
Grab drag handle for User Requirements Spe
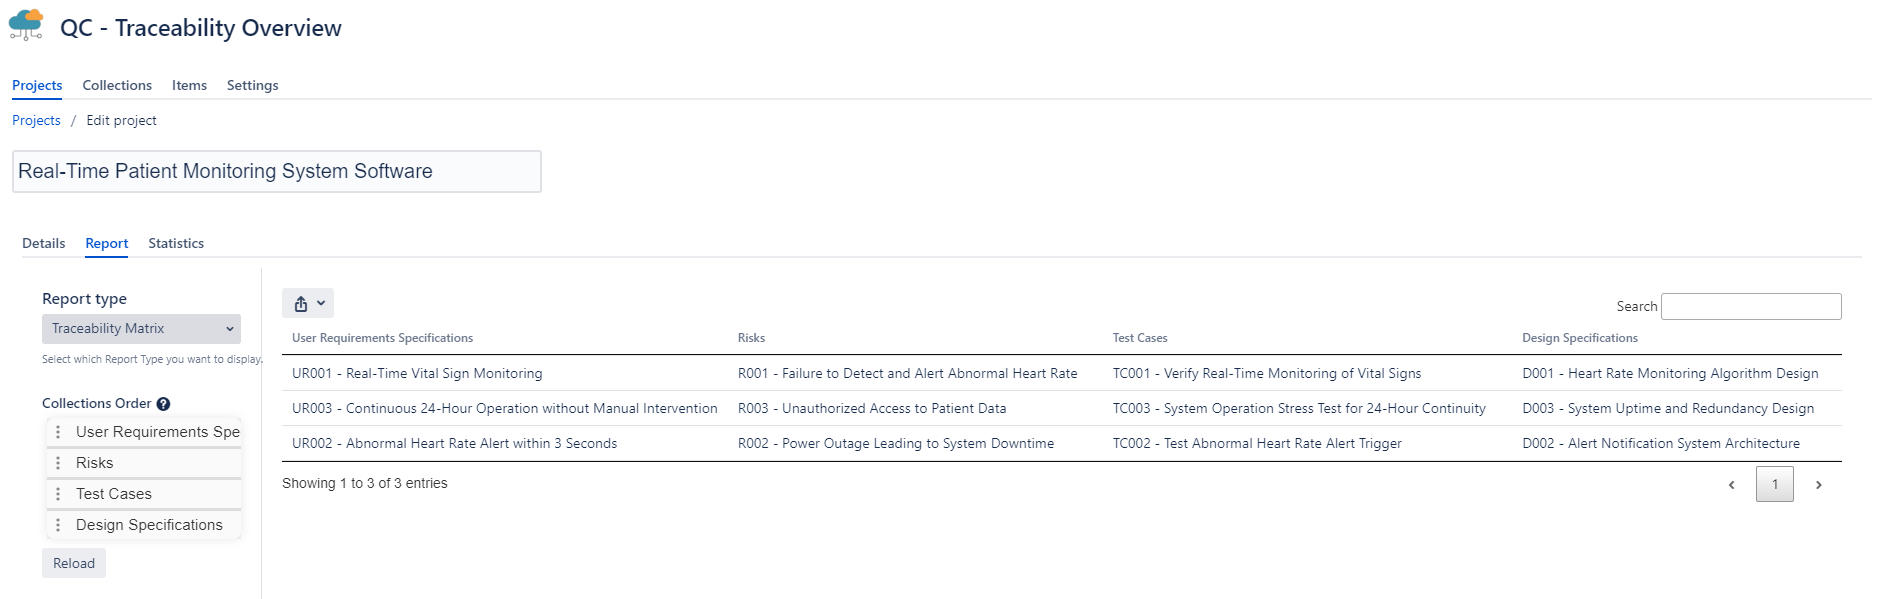(x=58, y=432)
